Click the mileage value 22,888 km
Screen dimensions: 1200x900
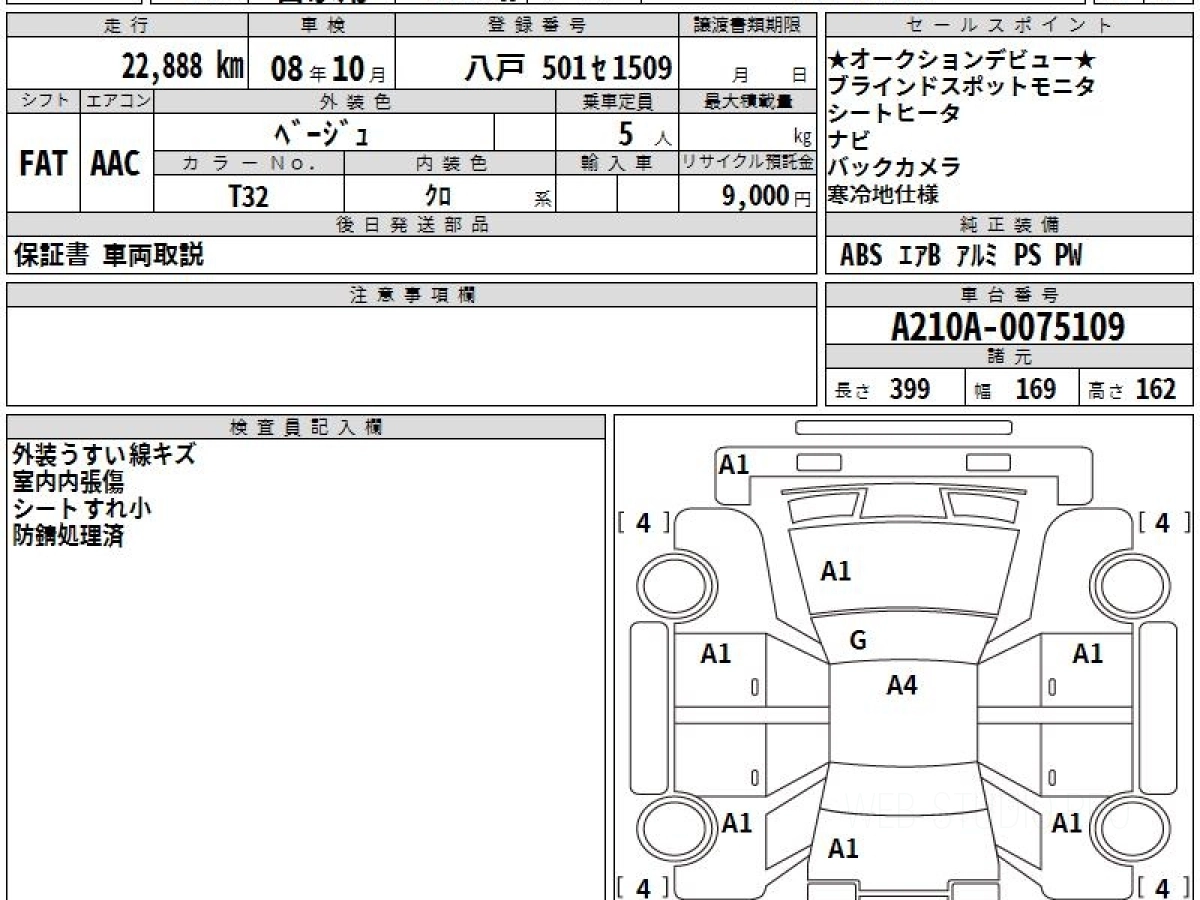coord(183,67)
